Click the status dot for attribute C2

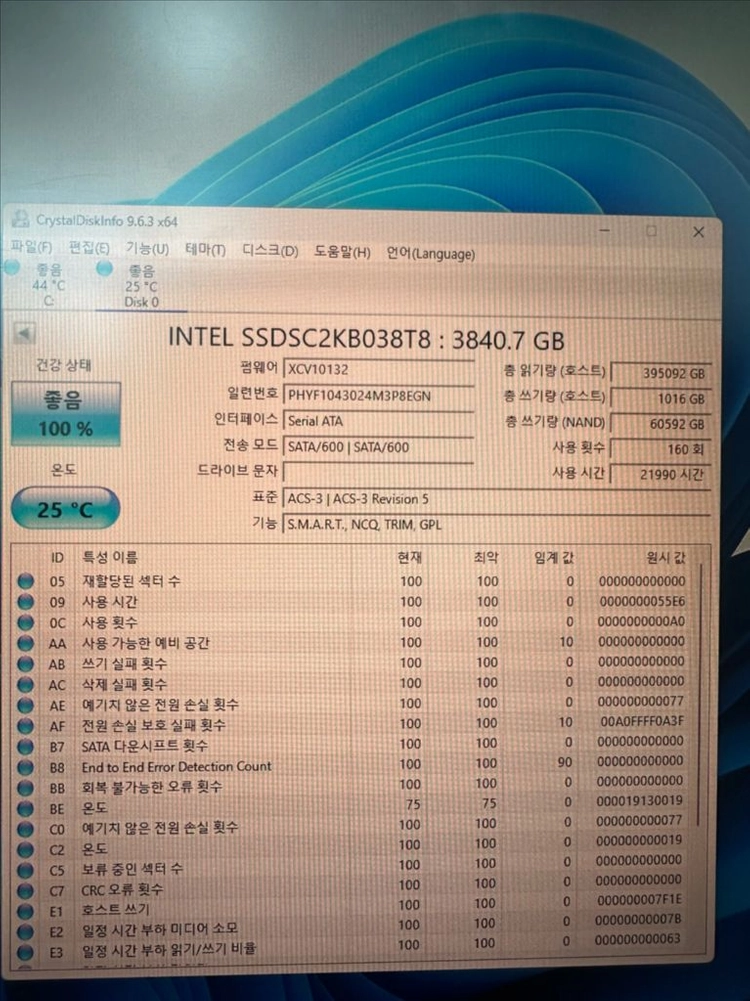(26, 850)
